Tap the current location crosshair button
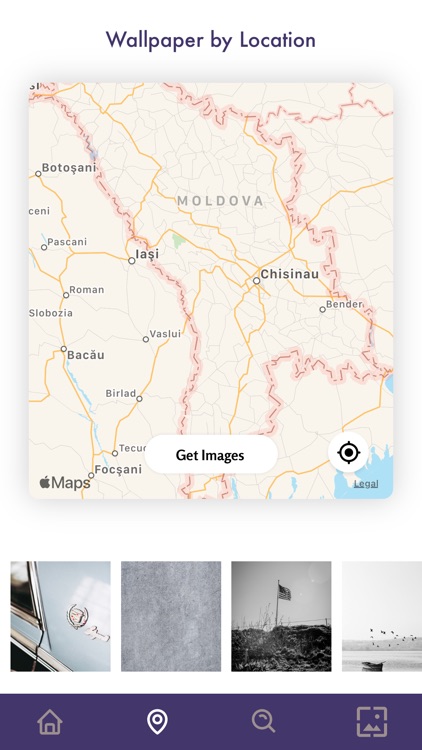 [x=349, y=452]
